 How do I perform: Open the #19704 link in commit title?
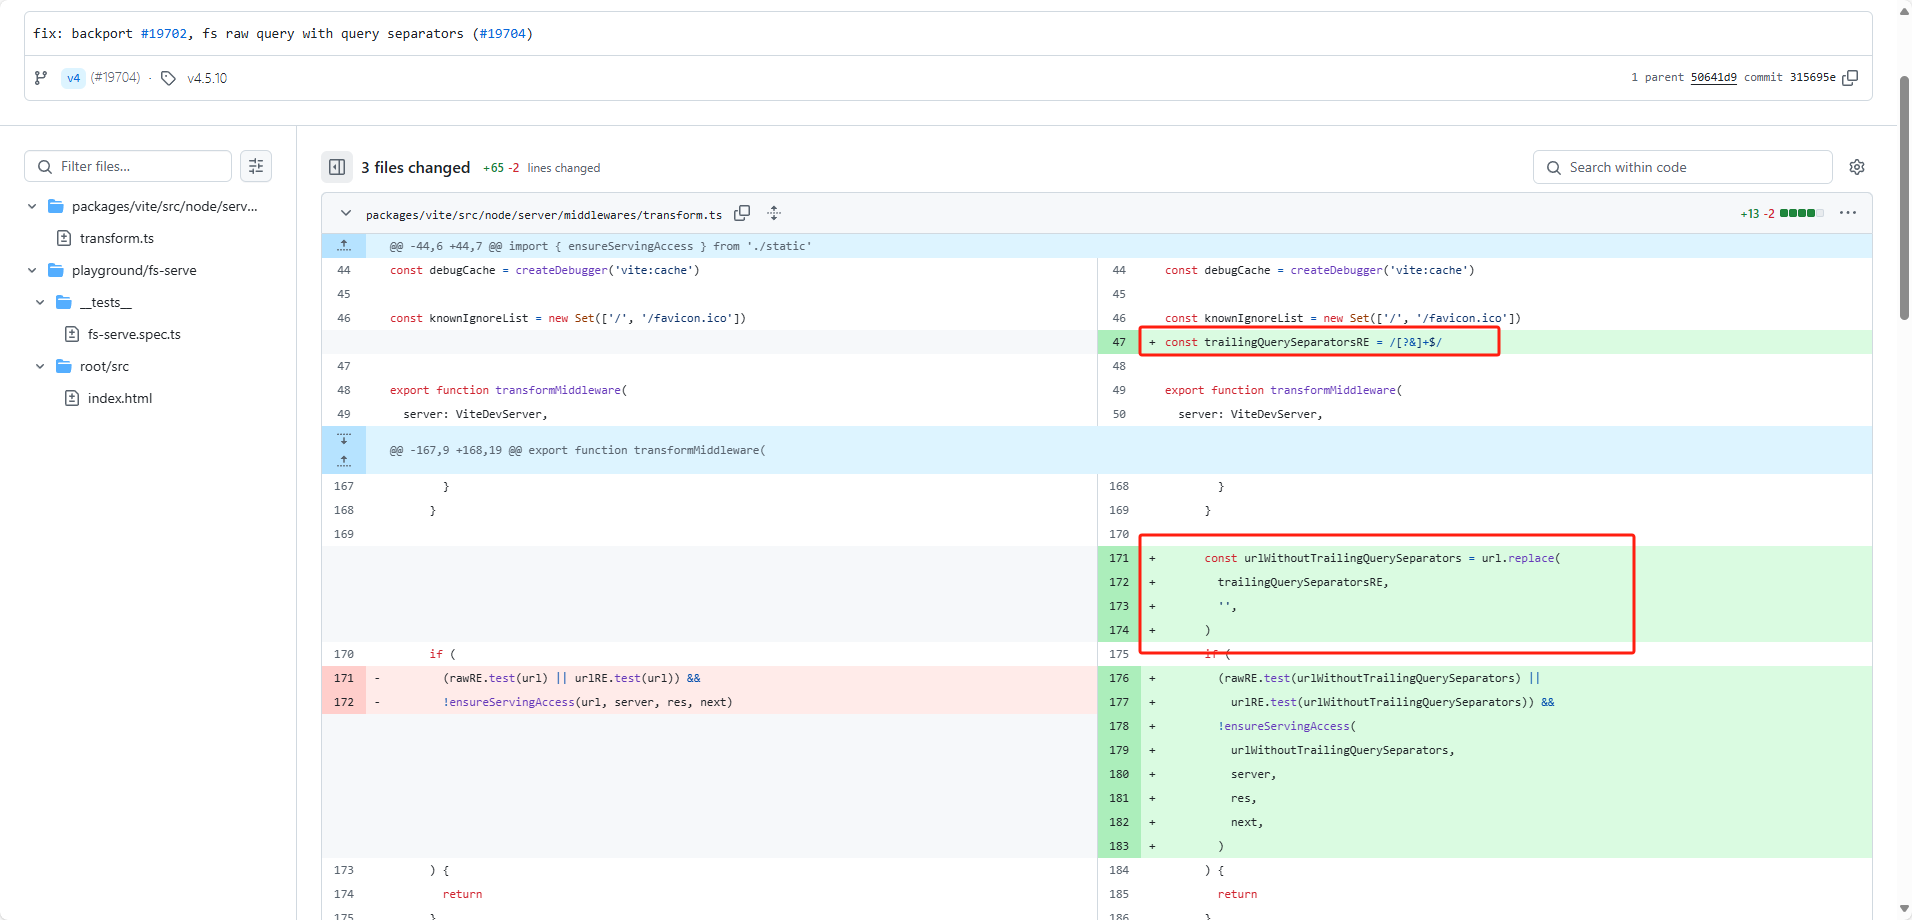coord(502,34)
